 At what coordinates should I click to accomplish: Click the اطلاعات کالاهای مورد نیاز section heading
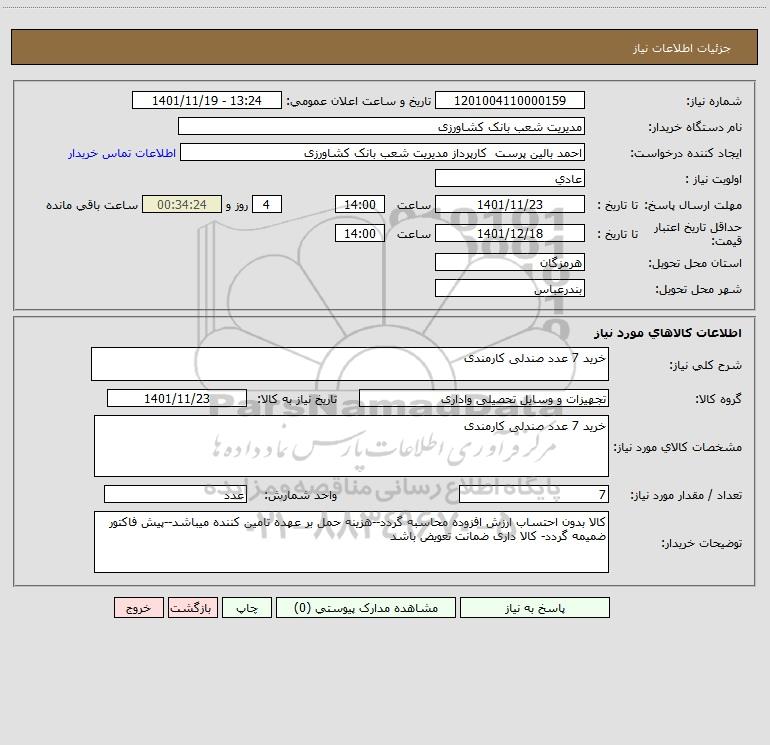(667, 333)
